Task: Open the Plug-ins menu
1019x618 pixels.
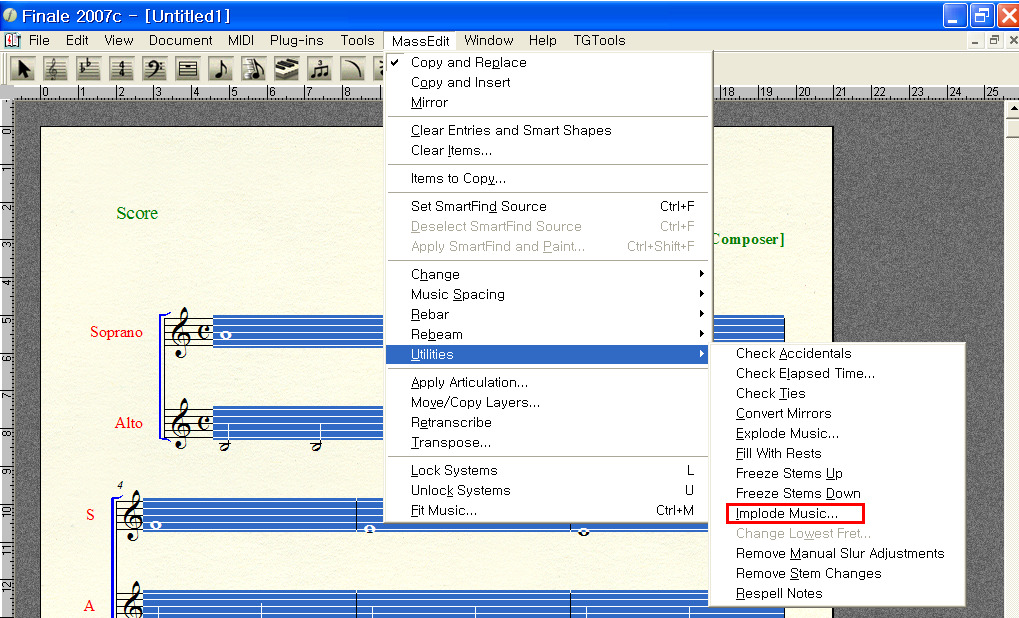Action: (x=296, y=40)
